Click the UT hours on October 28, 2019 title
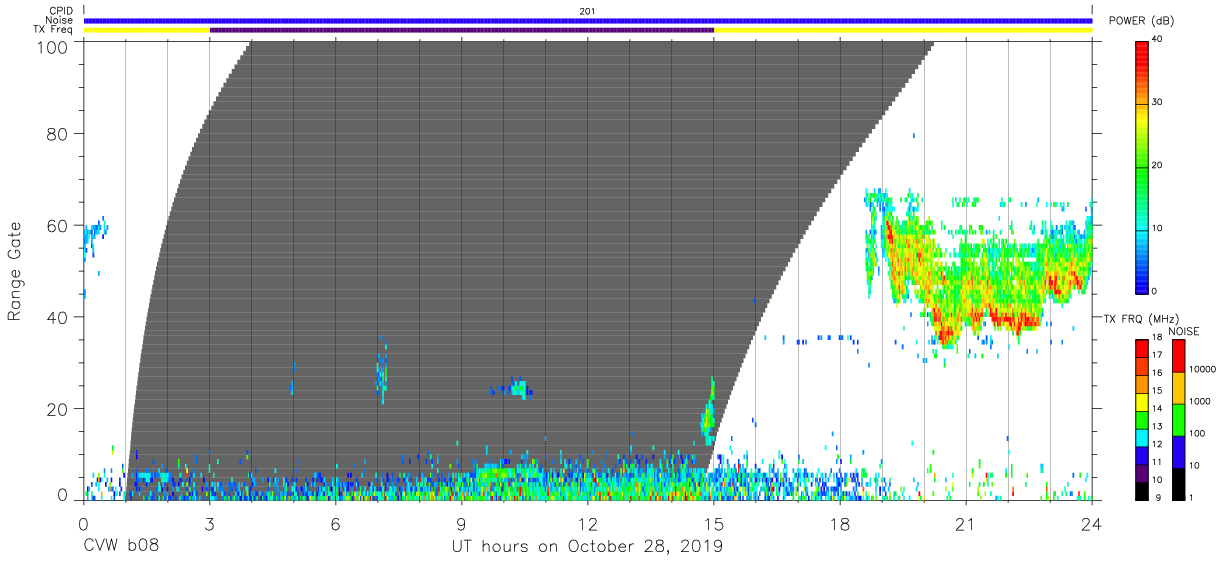The image size is (1228, 567). (x=588, y=547)
